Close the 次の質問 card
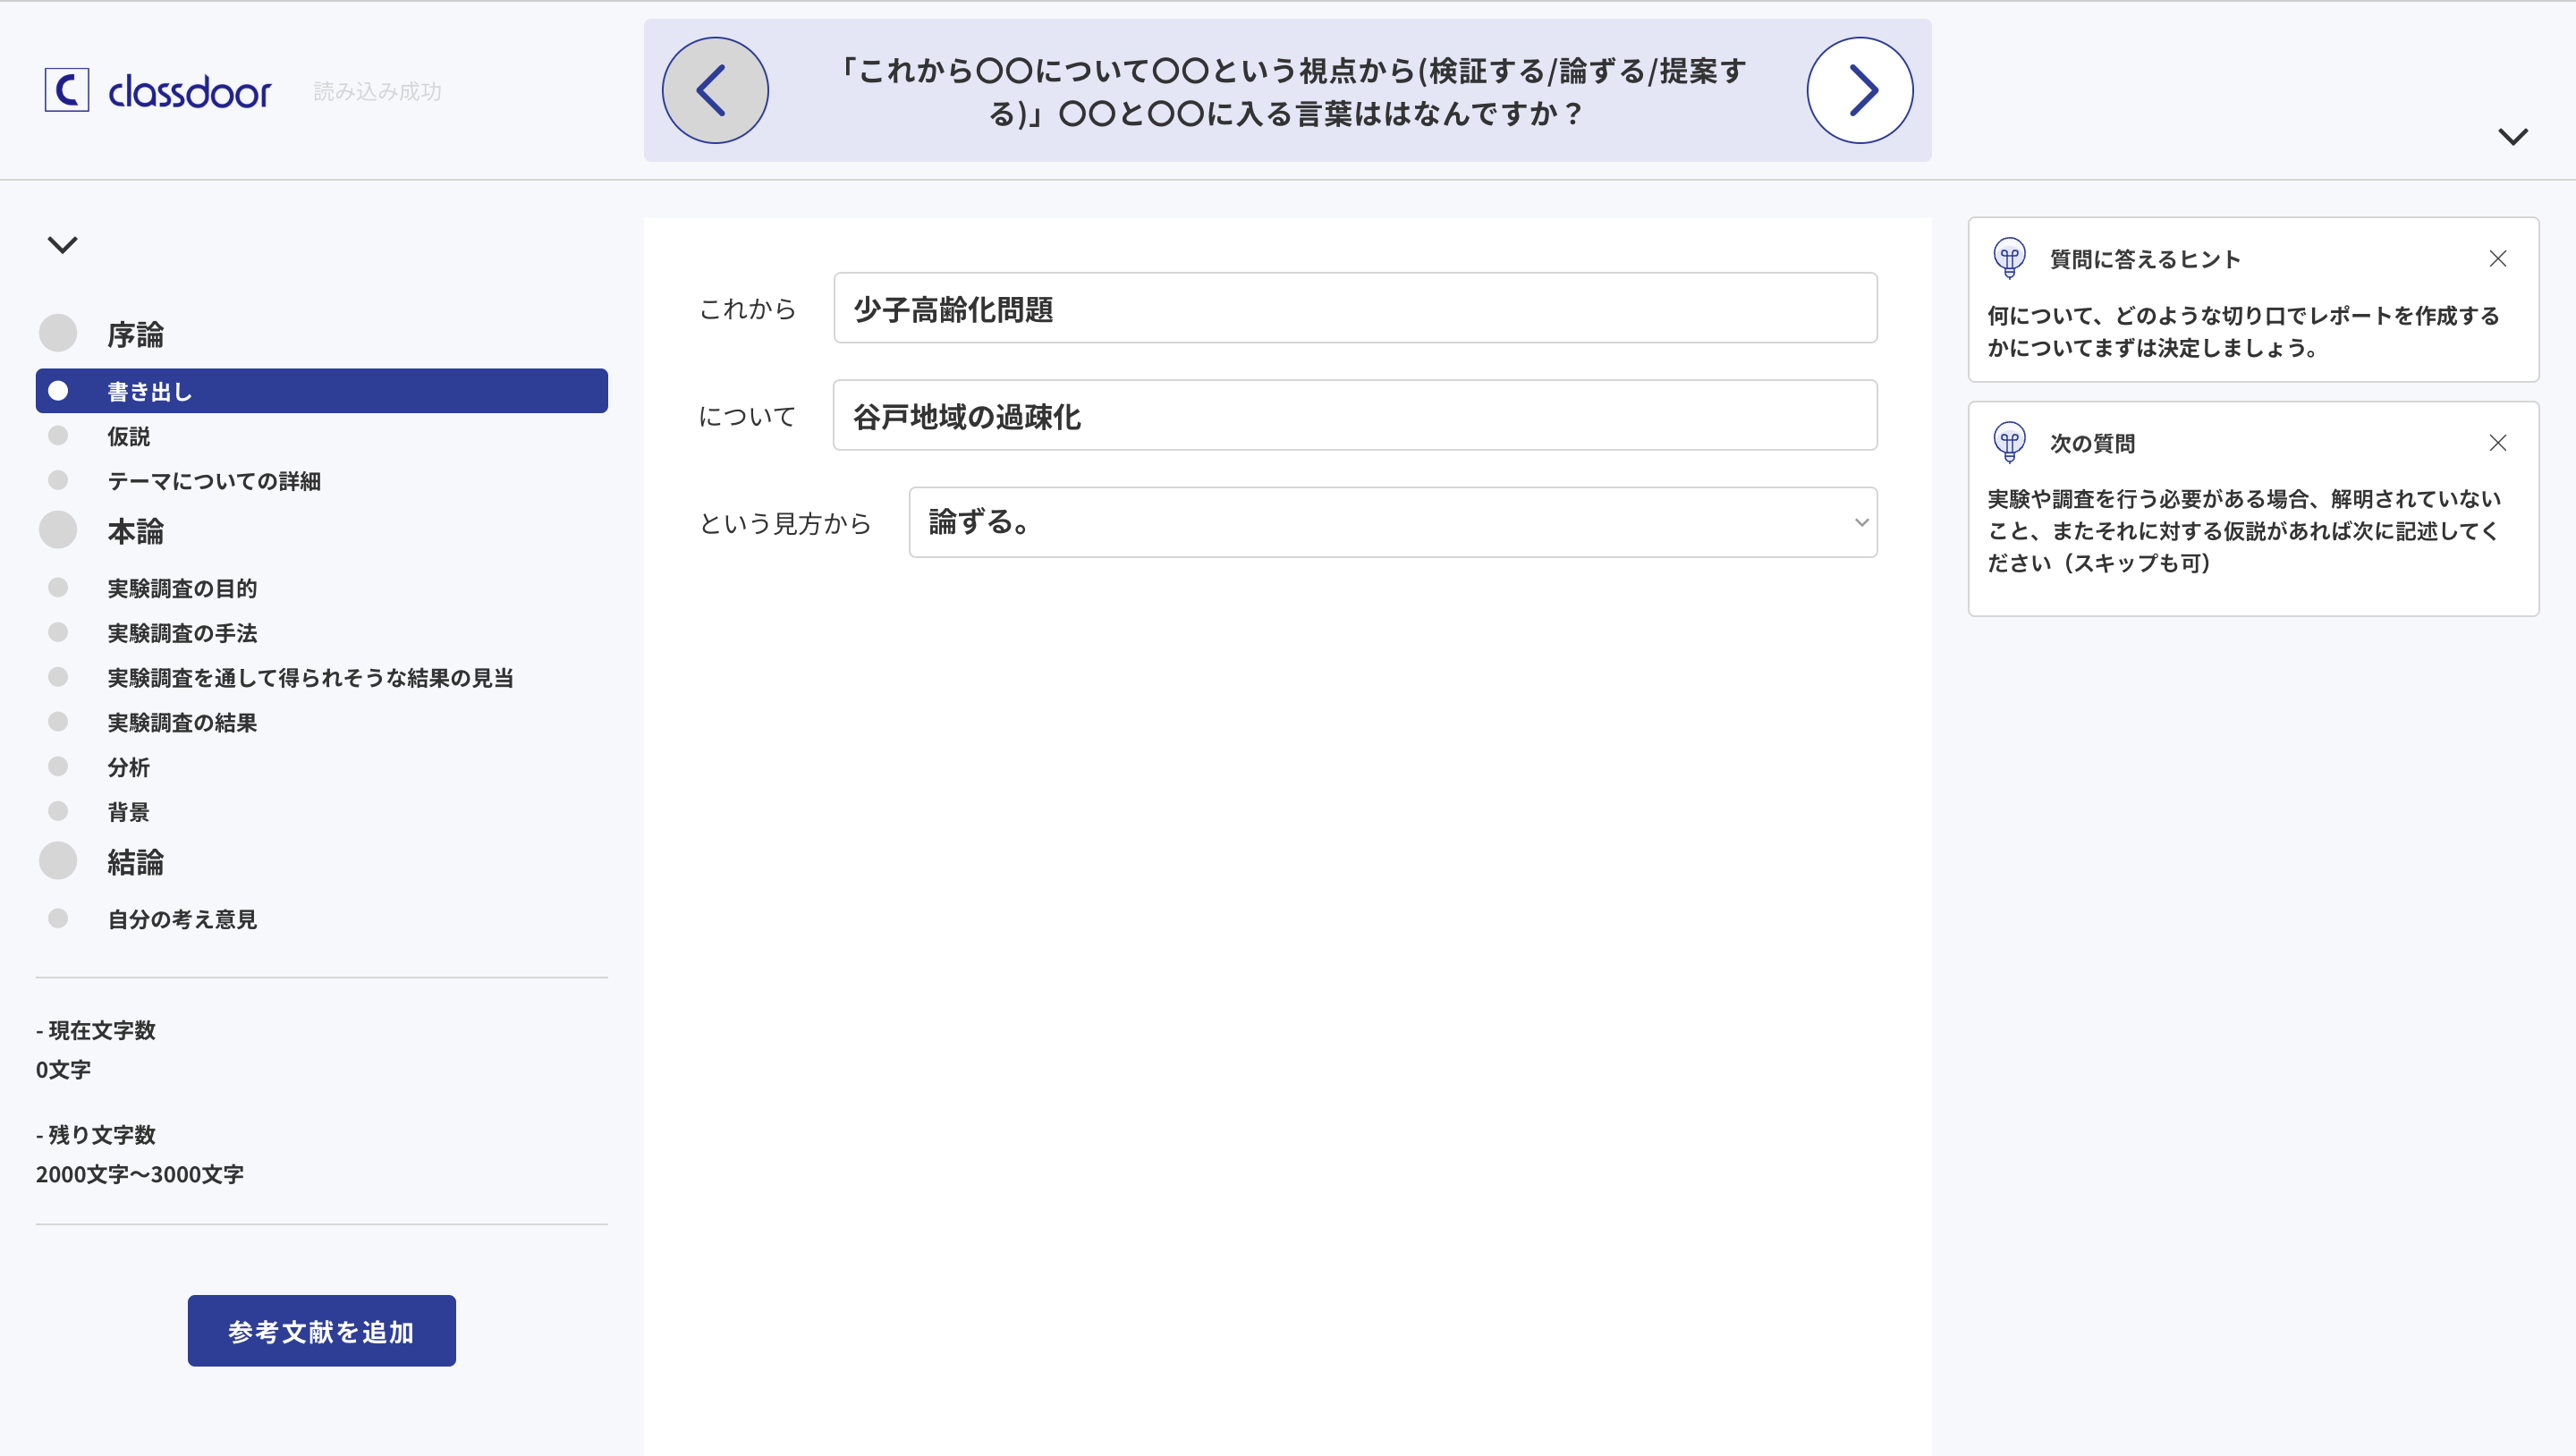Image resolution: width=2576 pixels, height=1456 pixels. click(x=2497, y=443)
